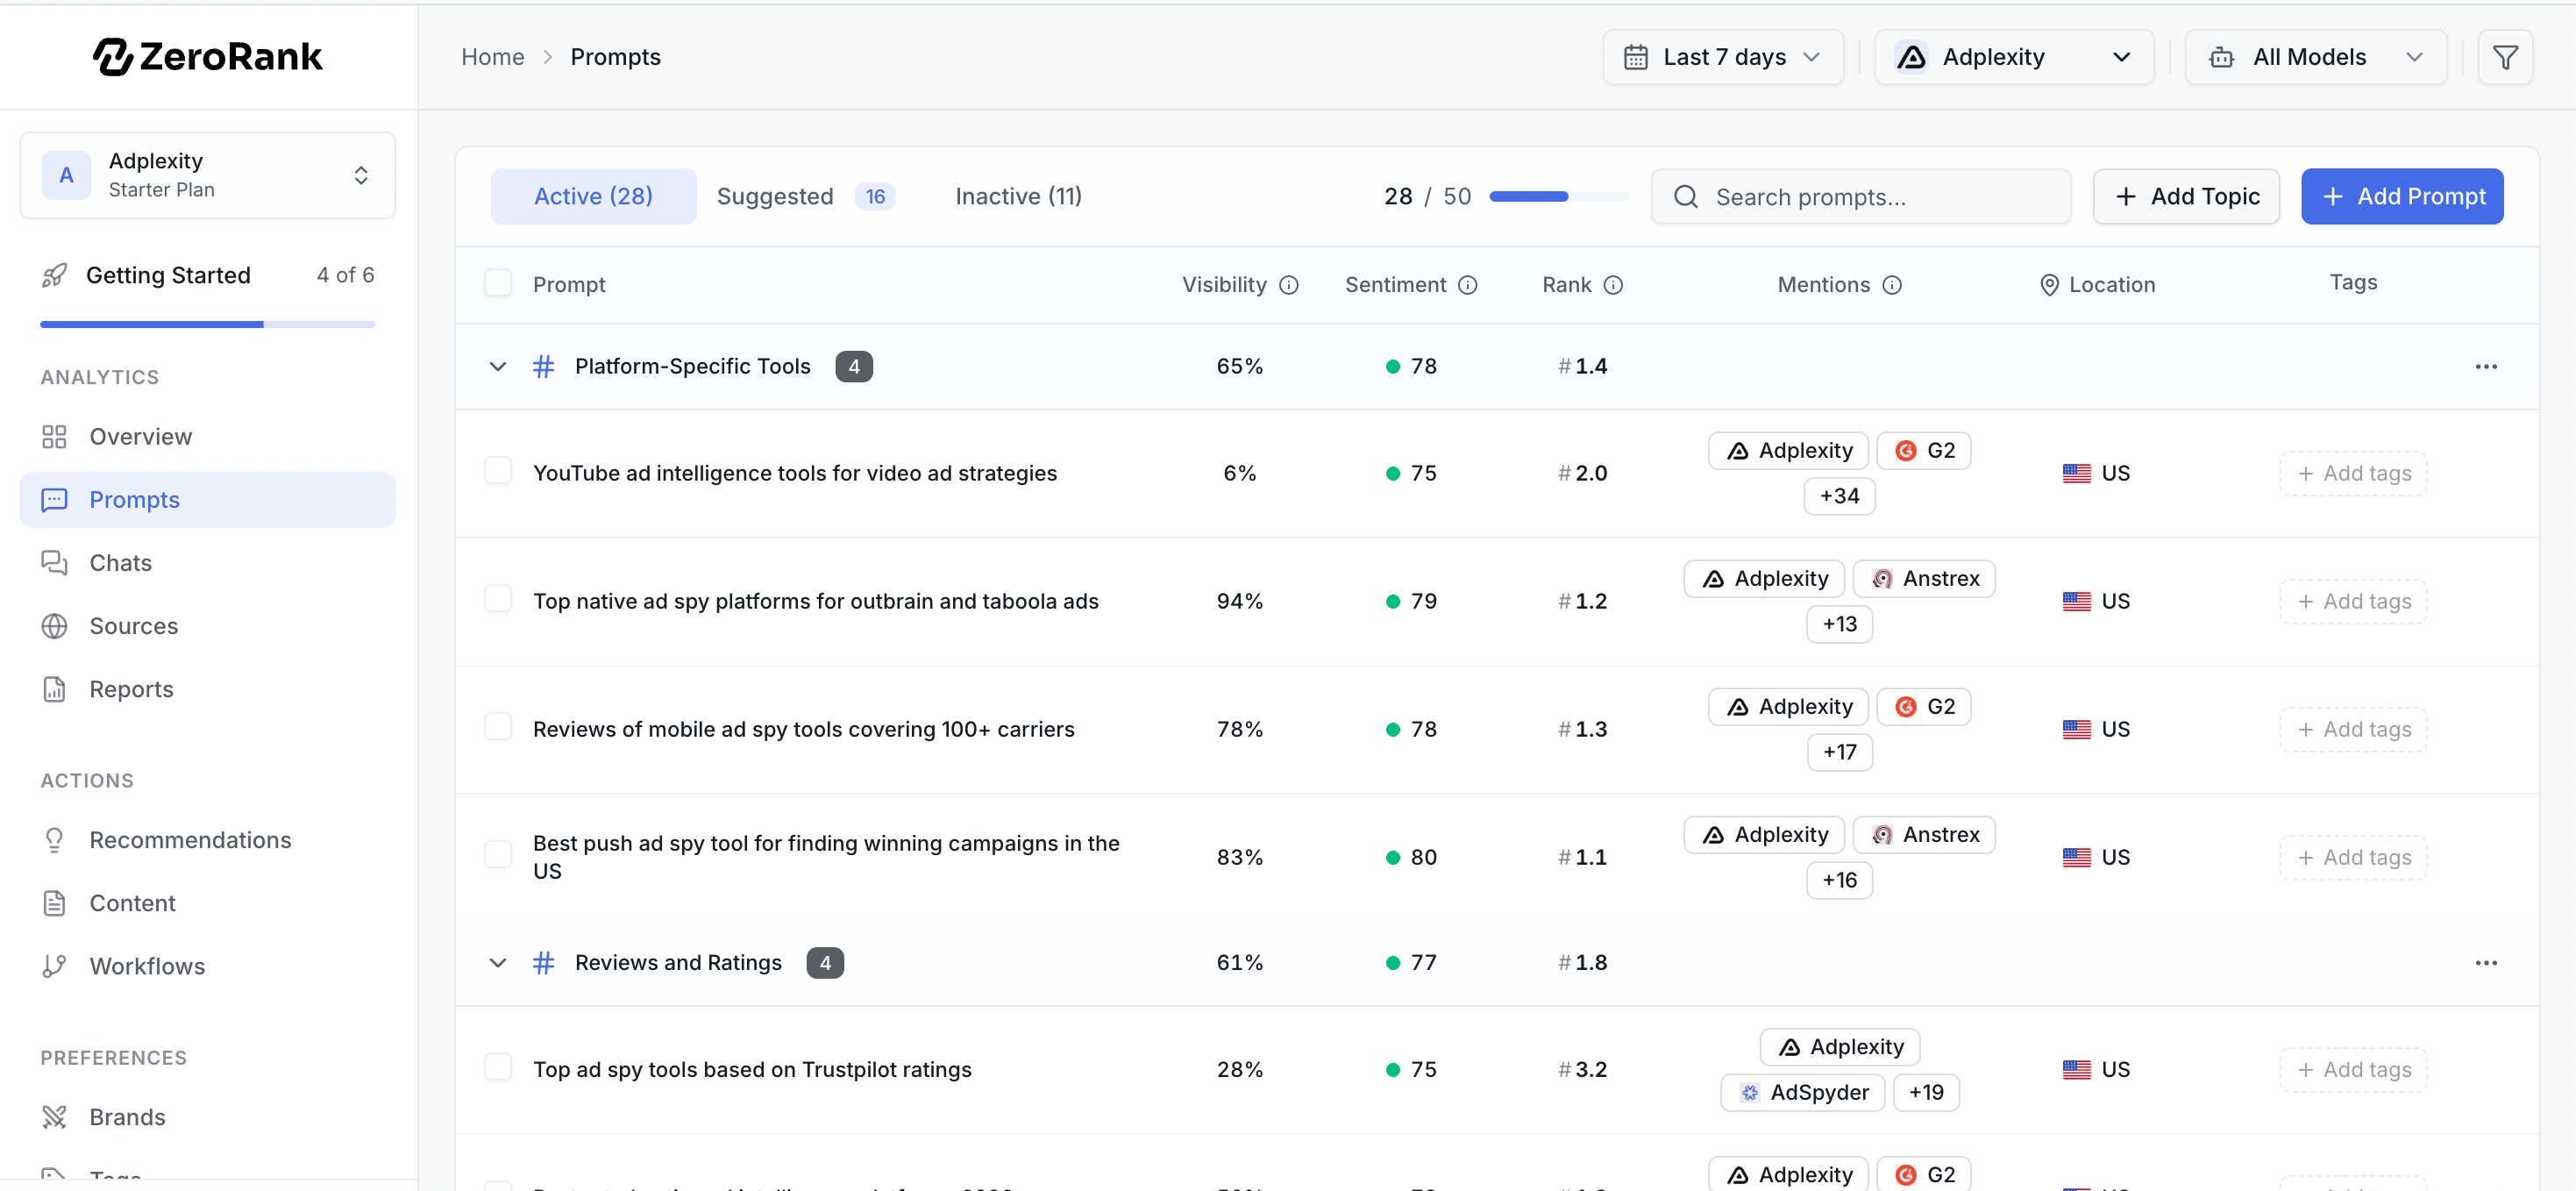Click the Overview grid icon
2576x1191 pixels.
[54, 437]
